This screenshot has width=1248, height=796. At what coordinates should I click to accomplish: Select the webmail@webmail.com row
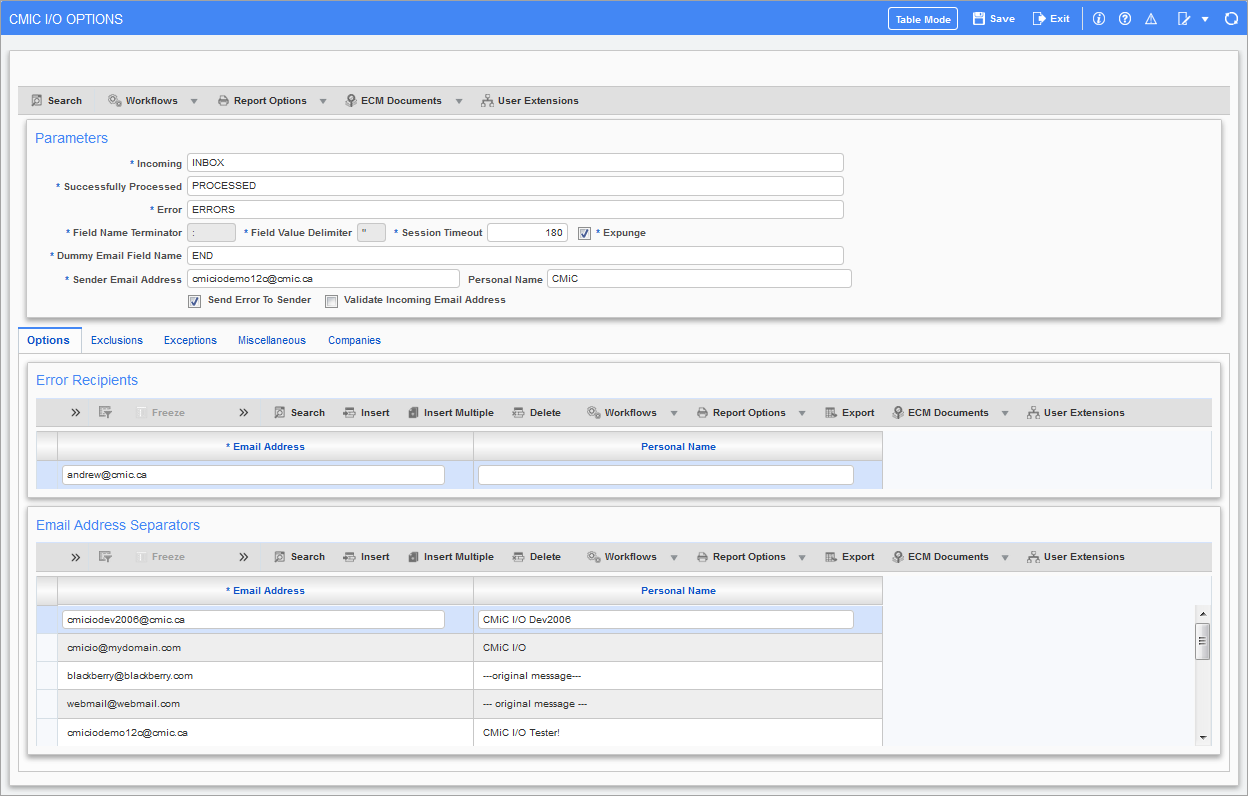[459, 704]
